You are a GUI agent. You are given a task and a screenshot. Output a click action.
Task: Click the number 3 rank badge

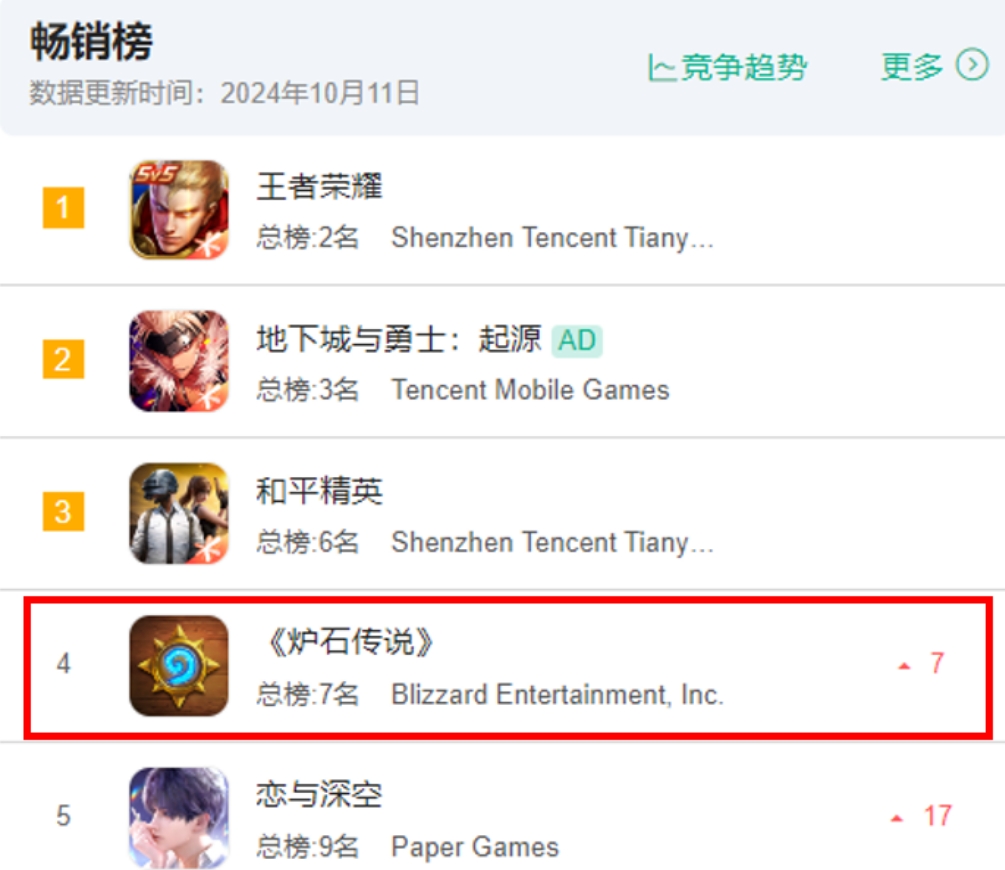(63, 511)
